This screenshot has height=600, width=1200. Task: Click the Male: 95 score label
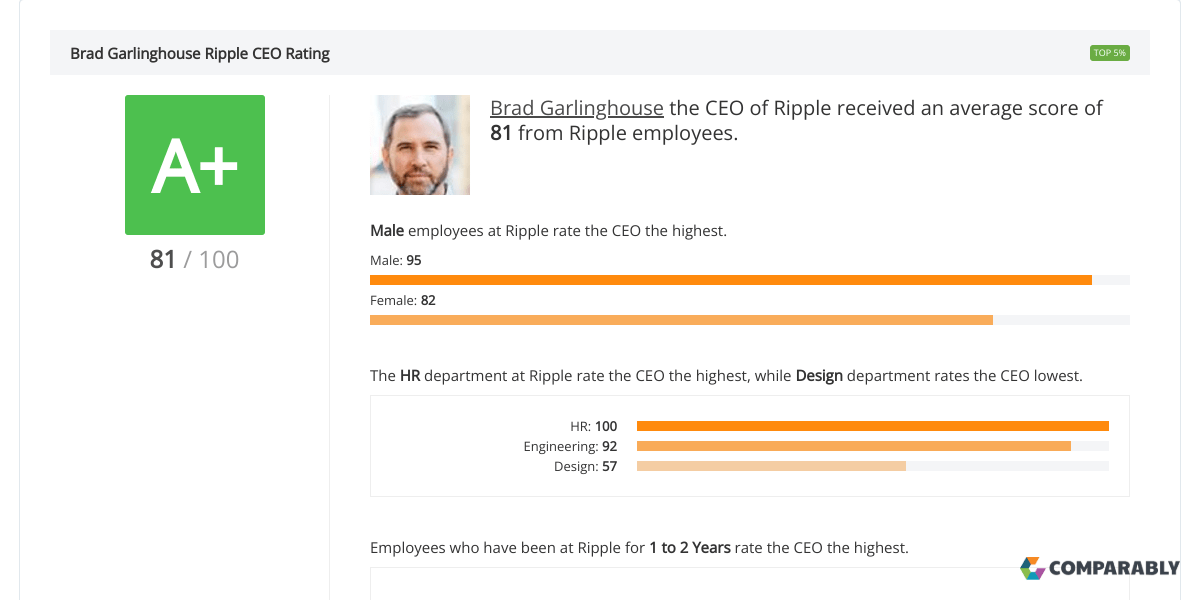pos(395,260)
